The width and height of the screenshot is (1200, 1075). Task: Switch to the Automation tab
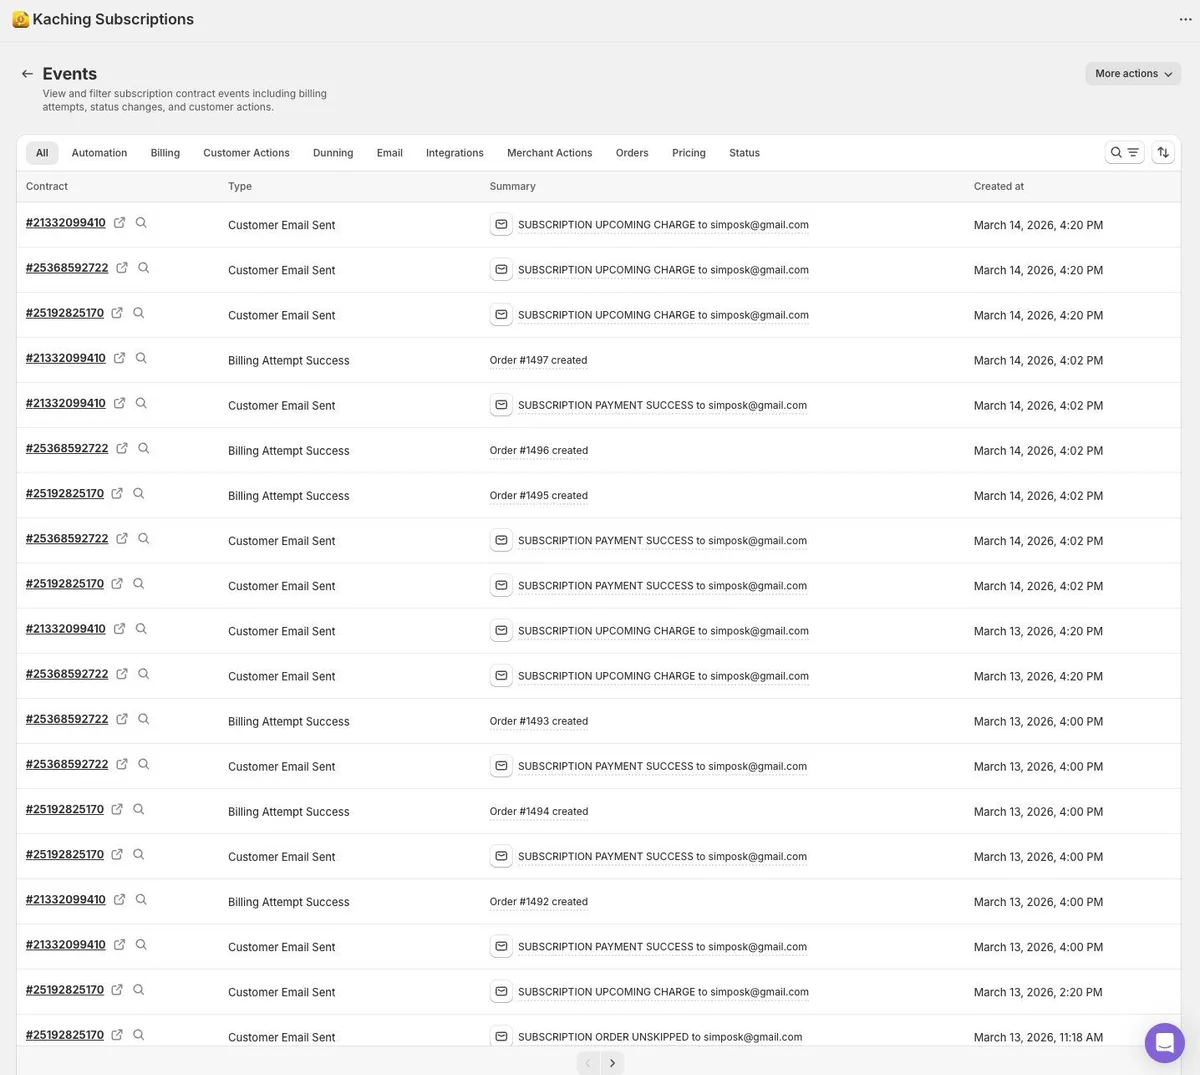99,153
